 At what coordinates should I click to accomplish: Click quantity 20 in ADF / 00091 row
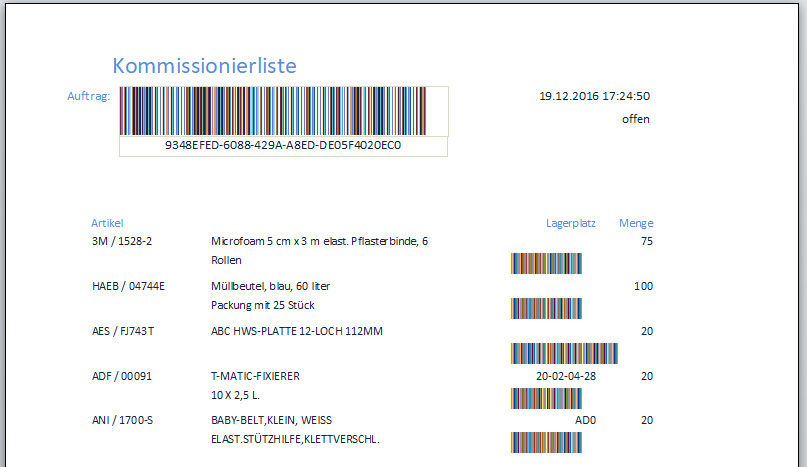(647, 376)
